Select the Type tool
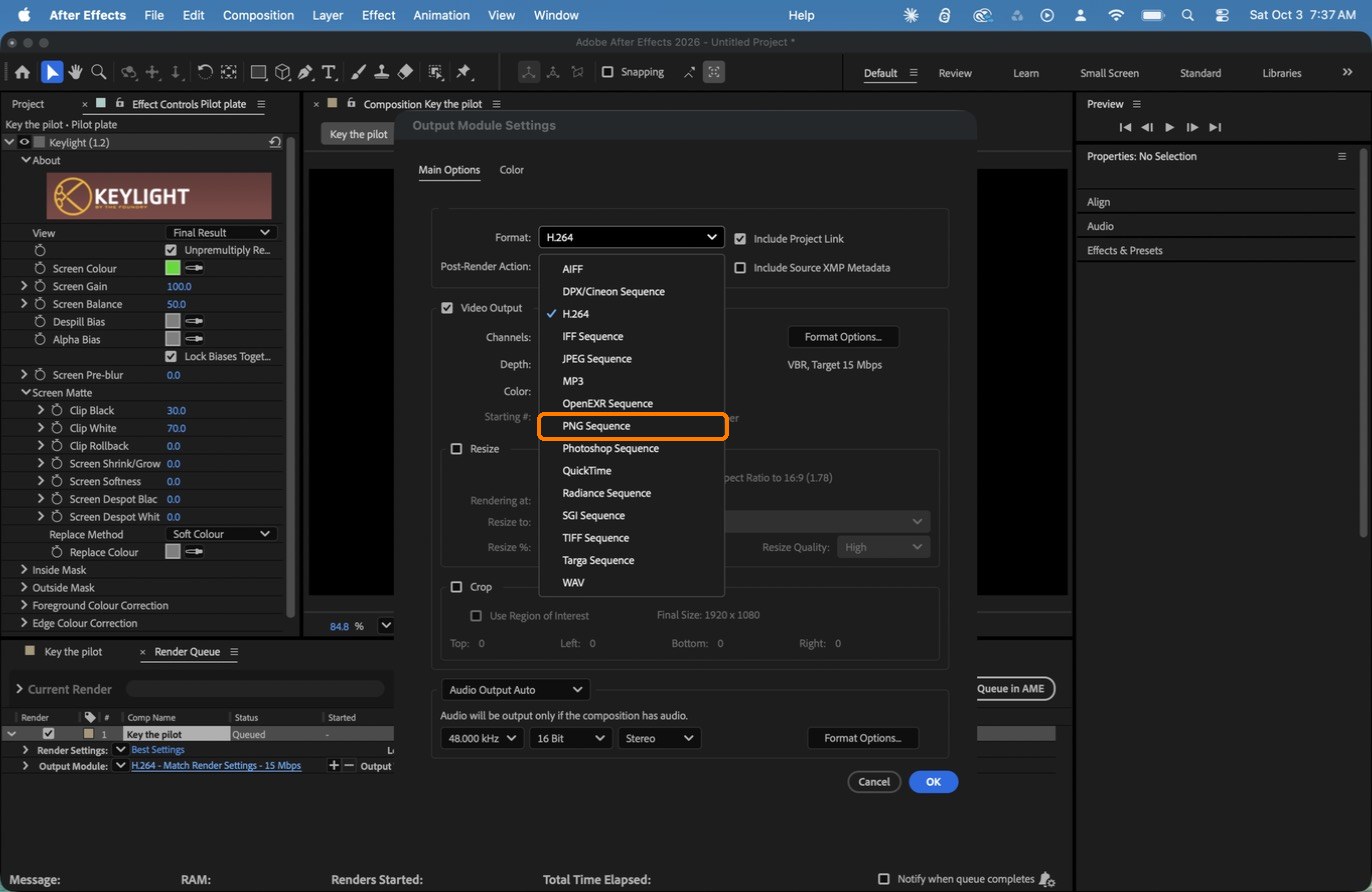 [x=328, y=72]
